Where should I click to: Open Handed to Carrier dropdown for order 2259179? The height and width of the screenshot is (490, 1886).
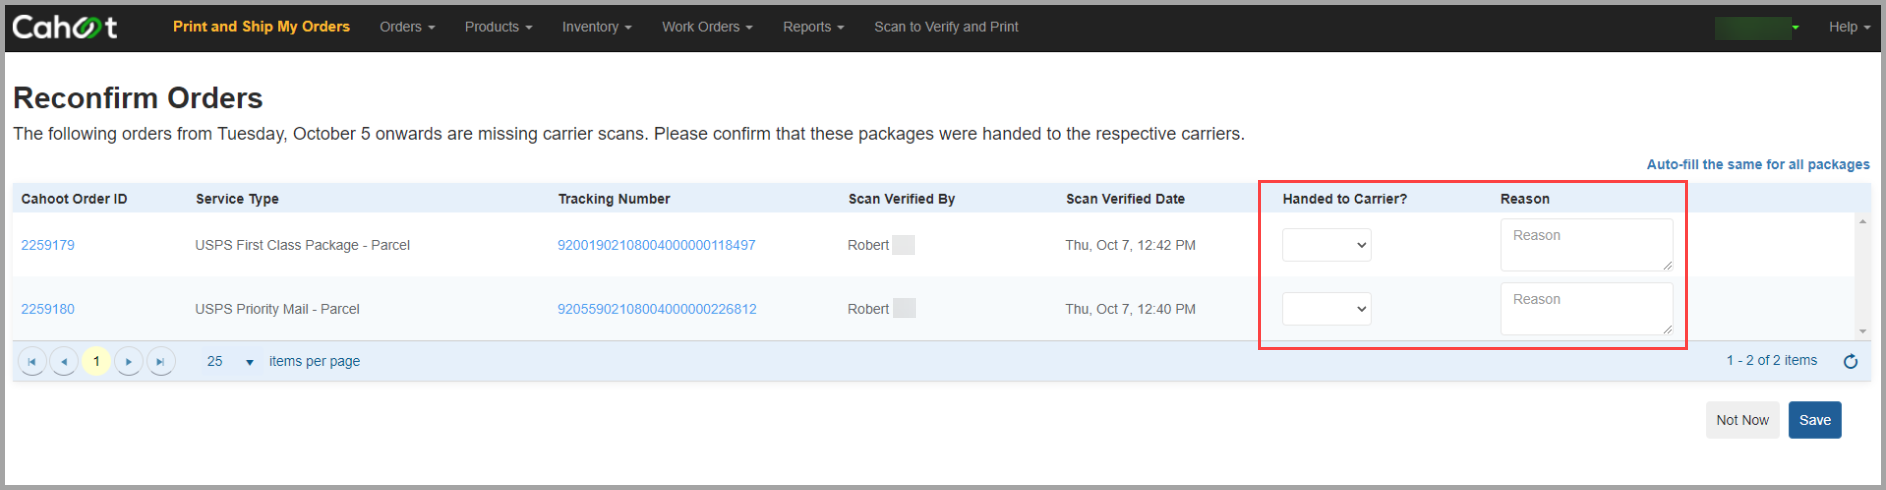pyautogui.click(x=1326, y=245)
